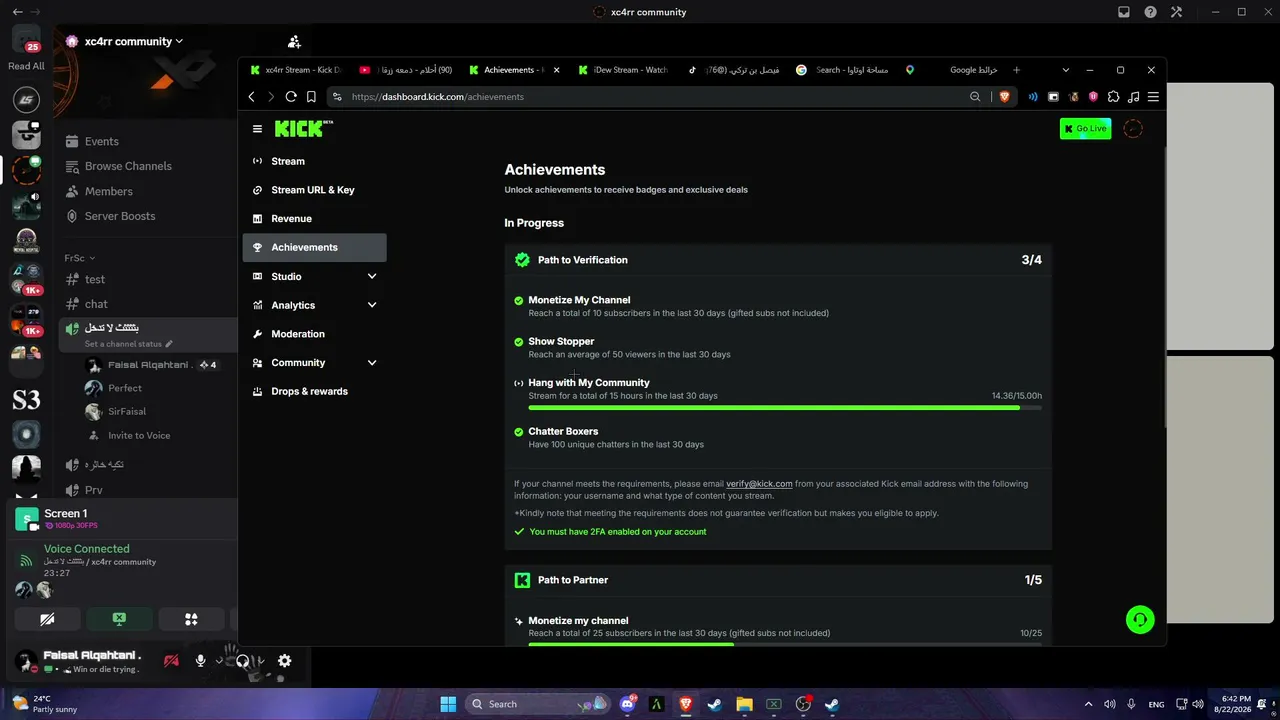
Task: Toggle the red game activity icon
Action: (x=171, y=661)
